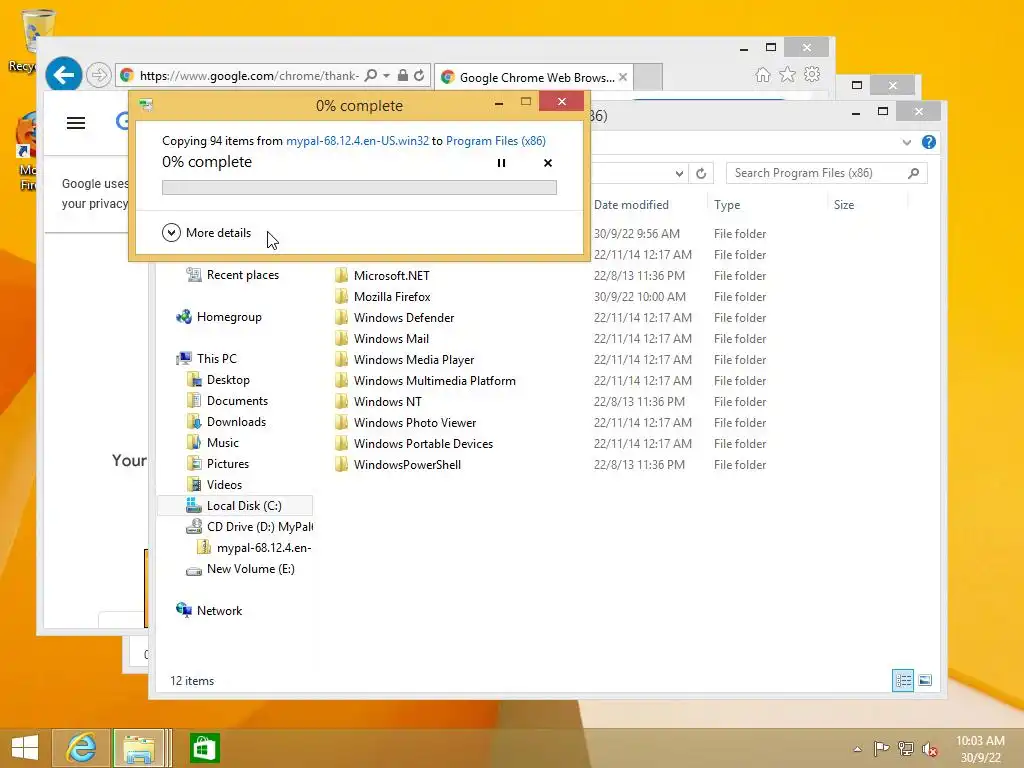This screenshot has width=1024, height=768.
Task: Open Homegroup in navigation pane
Action: click(x=219, y=317)
